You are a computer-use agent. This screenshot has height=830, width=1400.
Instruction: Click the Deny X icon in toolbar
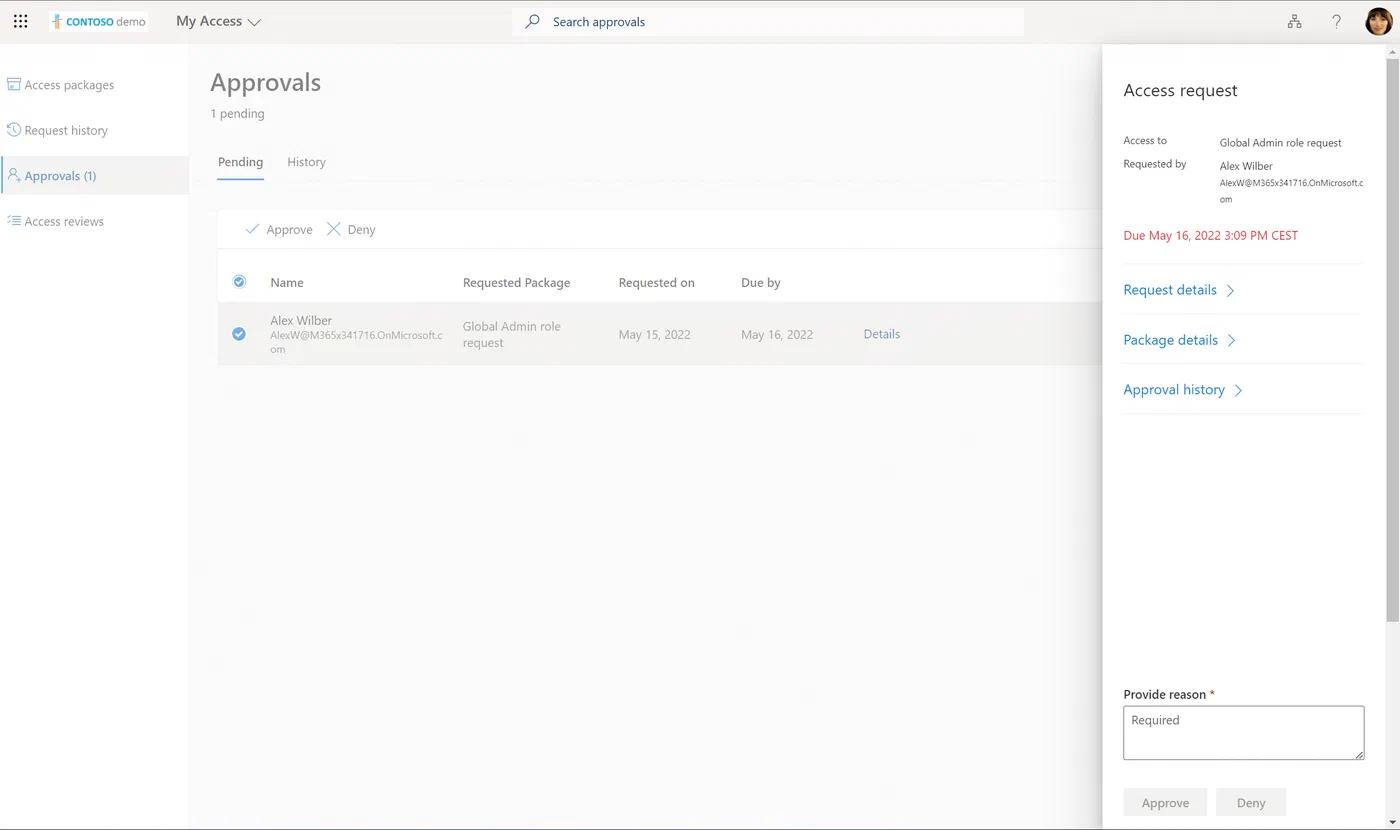pyautogui.click(x=334, y=229)
